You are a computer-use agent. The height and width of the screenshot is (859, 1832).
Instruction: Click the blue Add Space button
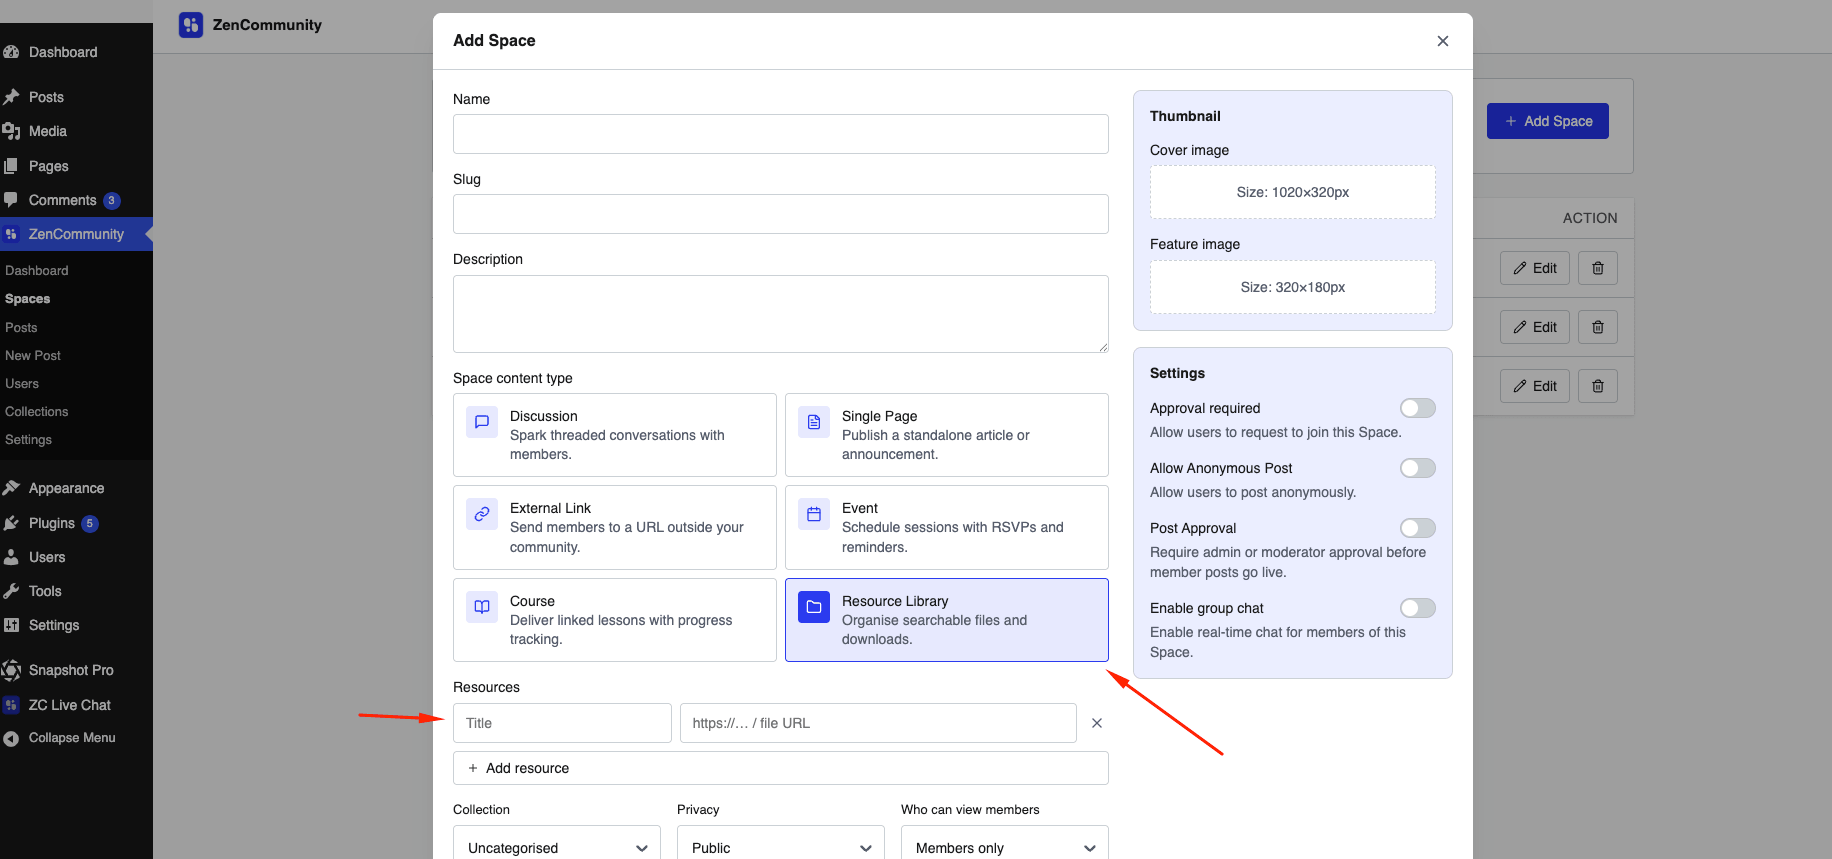(1548, 121)
